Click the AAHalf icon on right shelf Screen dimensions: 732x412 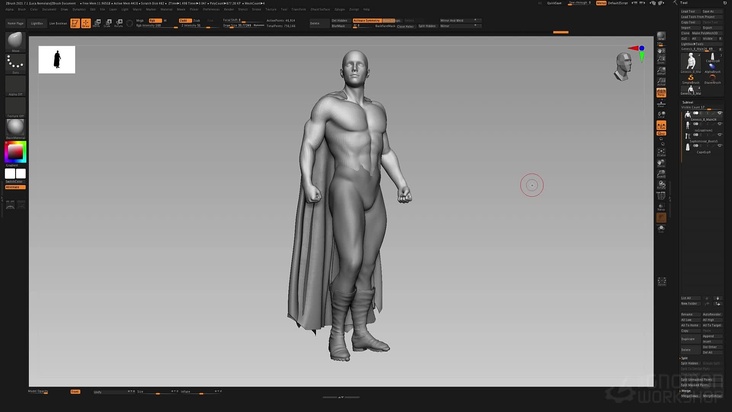(661, 82)
